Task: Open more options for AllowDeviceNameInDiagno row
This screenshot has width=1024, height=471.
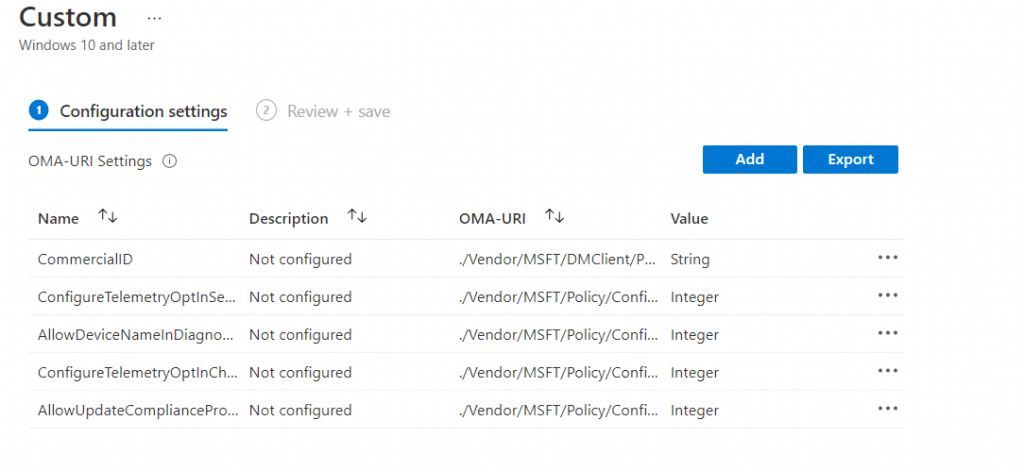Action: (888, 333)
